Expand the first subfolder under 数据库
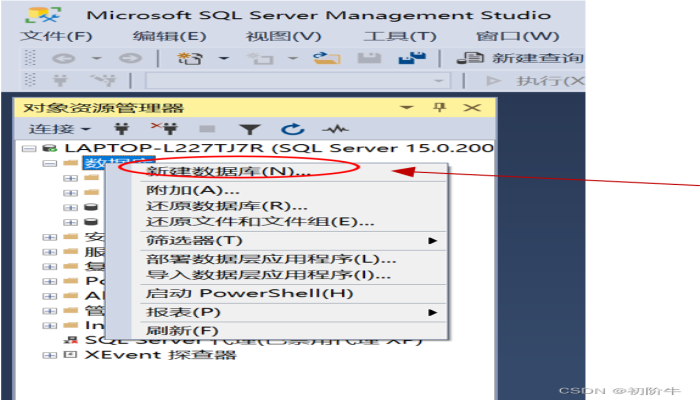 70,178
